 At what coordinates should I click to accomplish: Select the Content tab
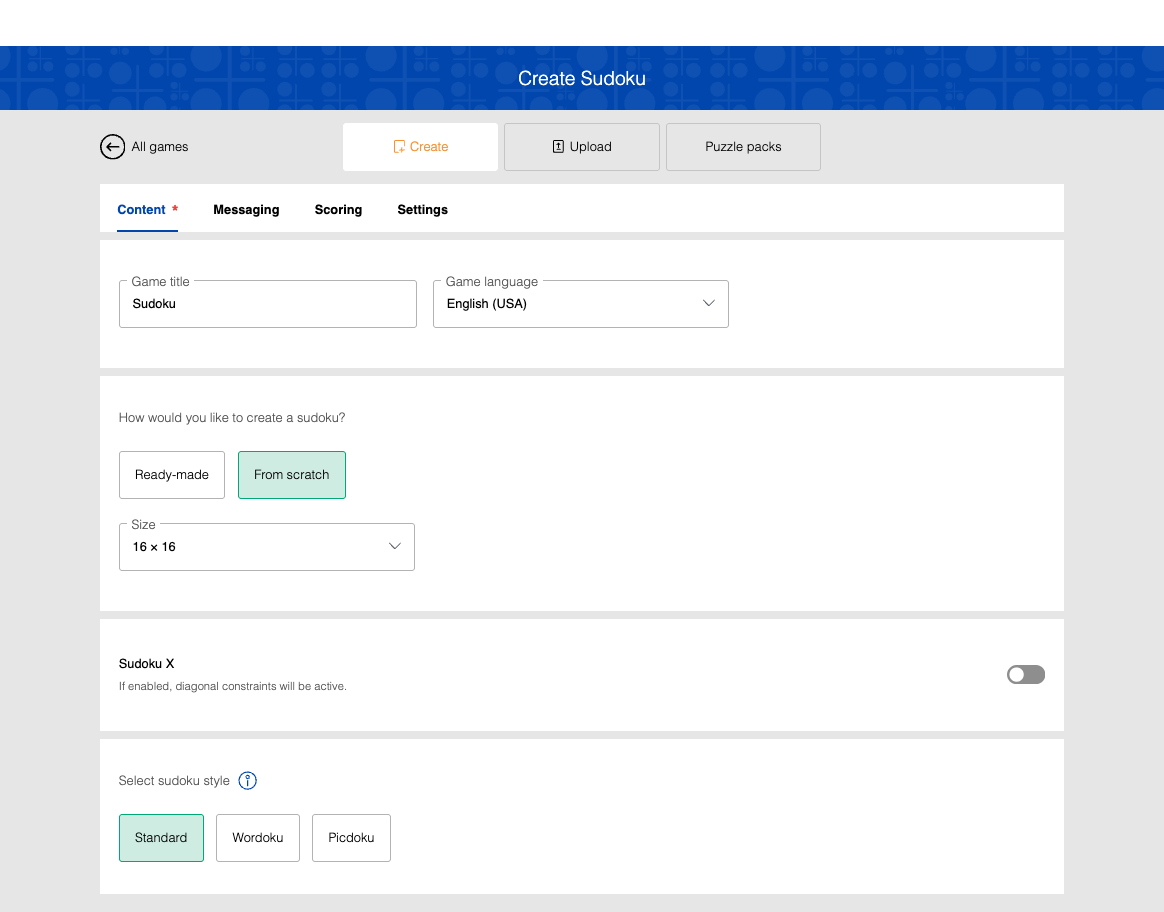tap(142, 210)
